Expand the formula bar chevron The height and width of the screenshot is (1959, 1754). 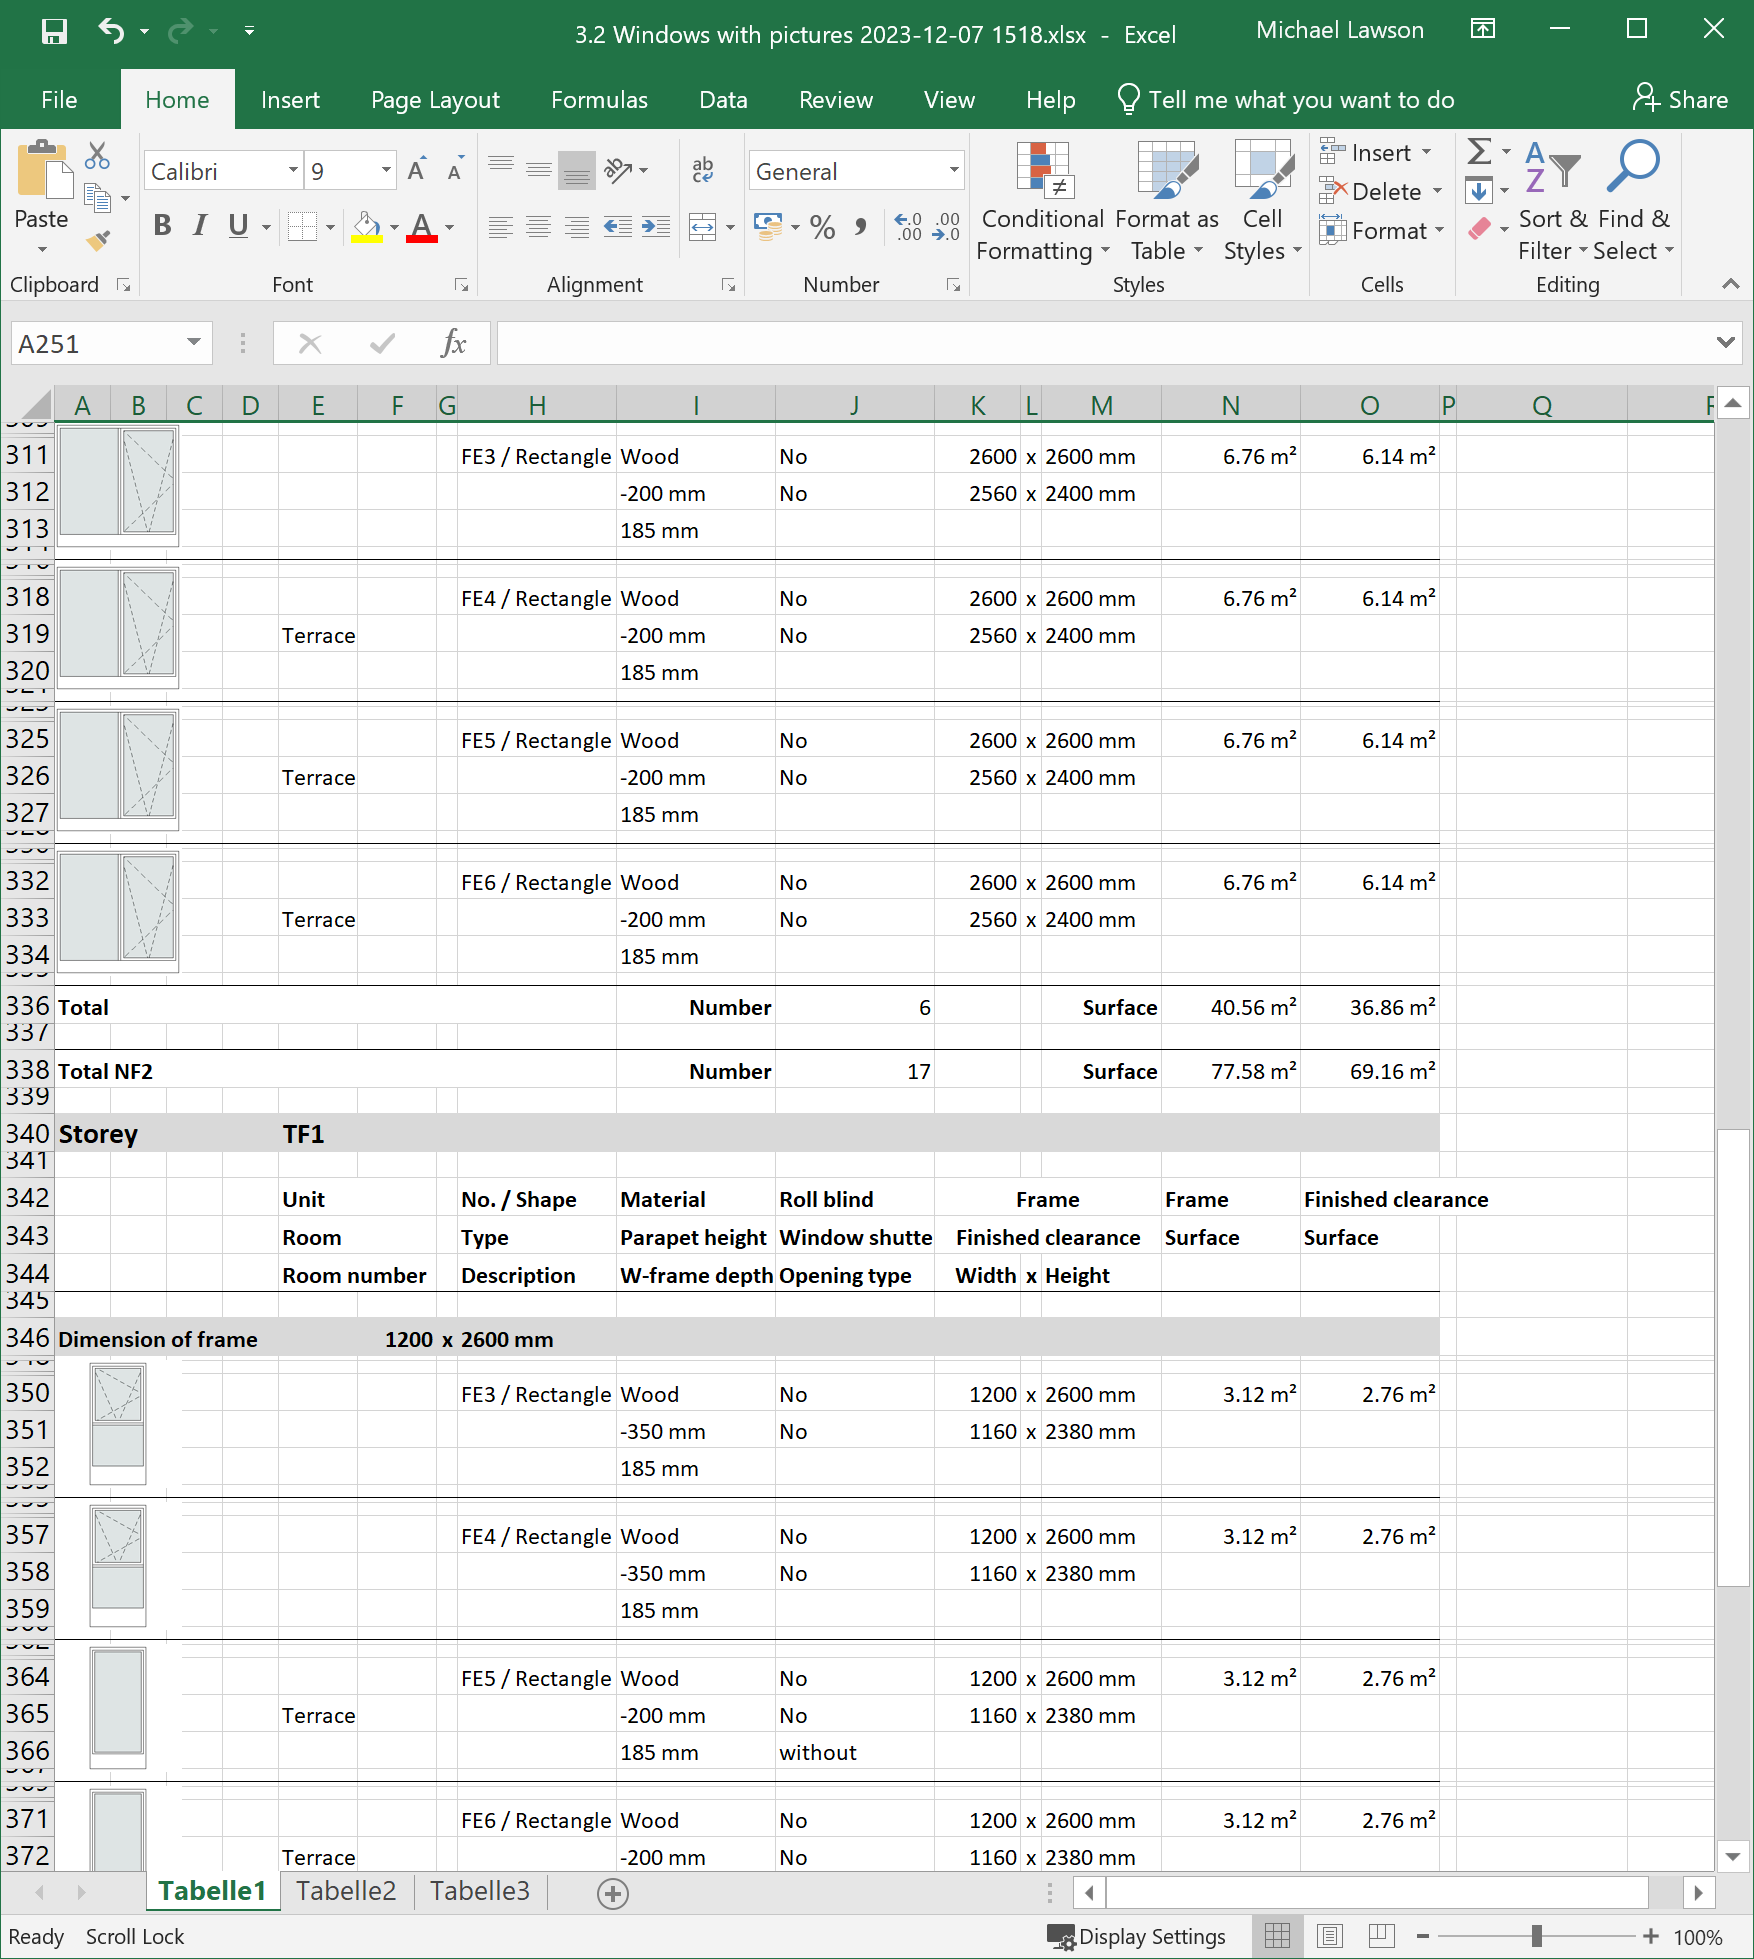pos(1725,343)
